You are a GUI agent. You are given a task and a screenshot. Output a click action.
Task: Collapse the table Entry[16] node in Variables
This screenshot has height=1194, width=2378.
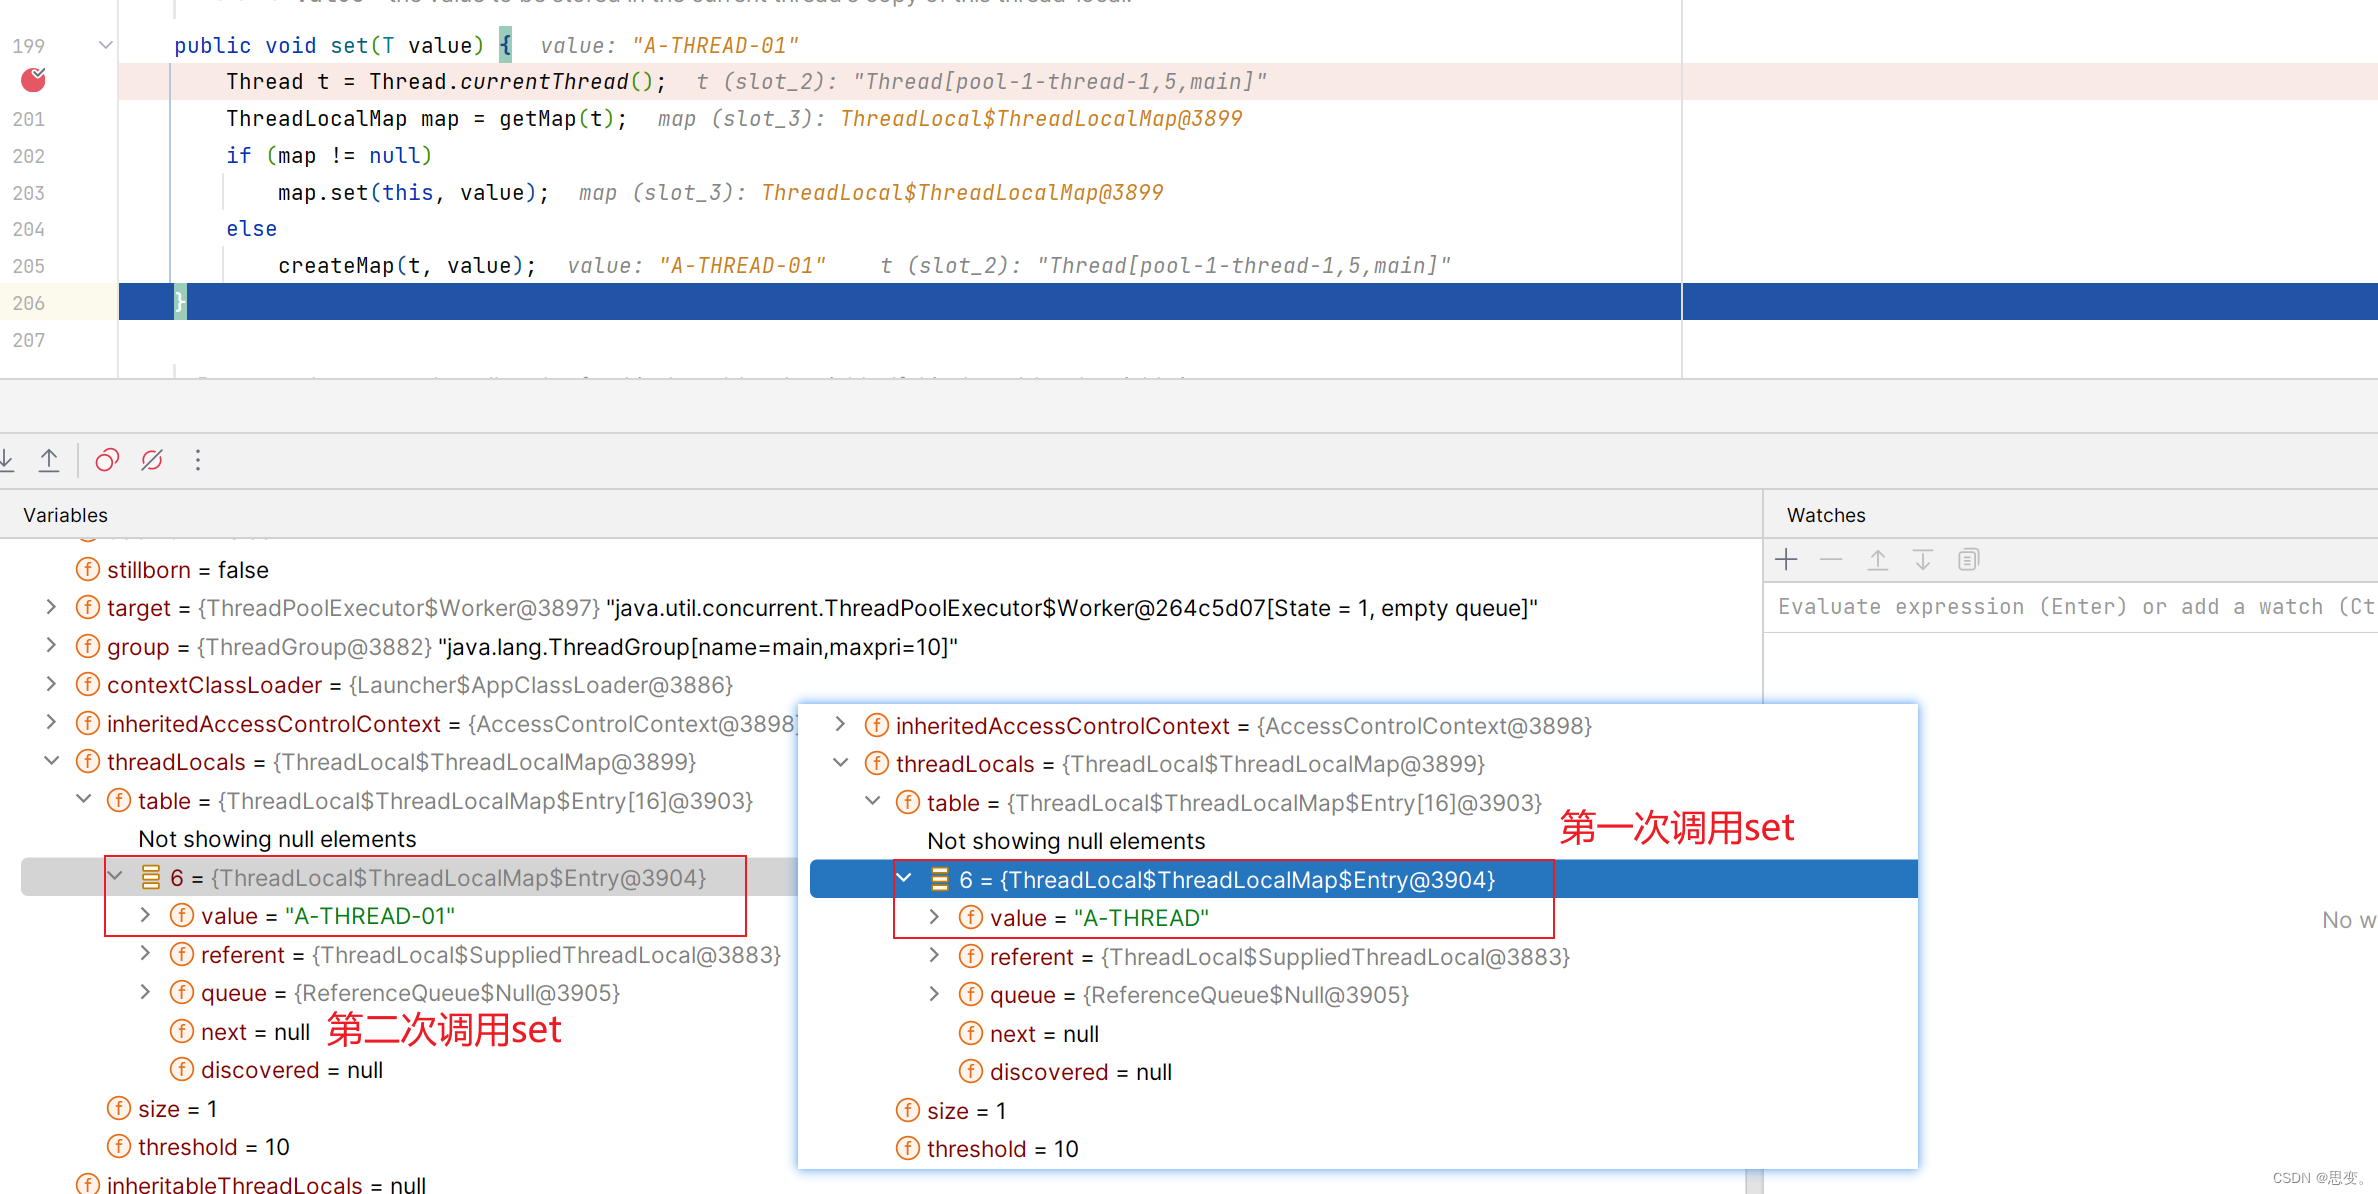click(x=84, y=800)
